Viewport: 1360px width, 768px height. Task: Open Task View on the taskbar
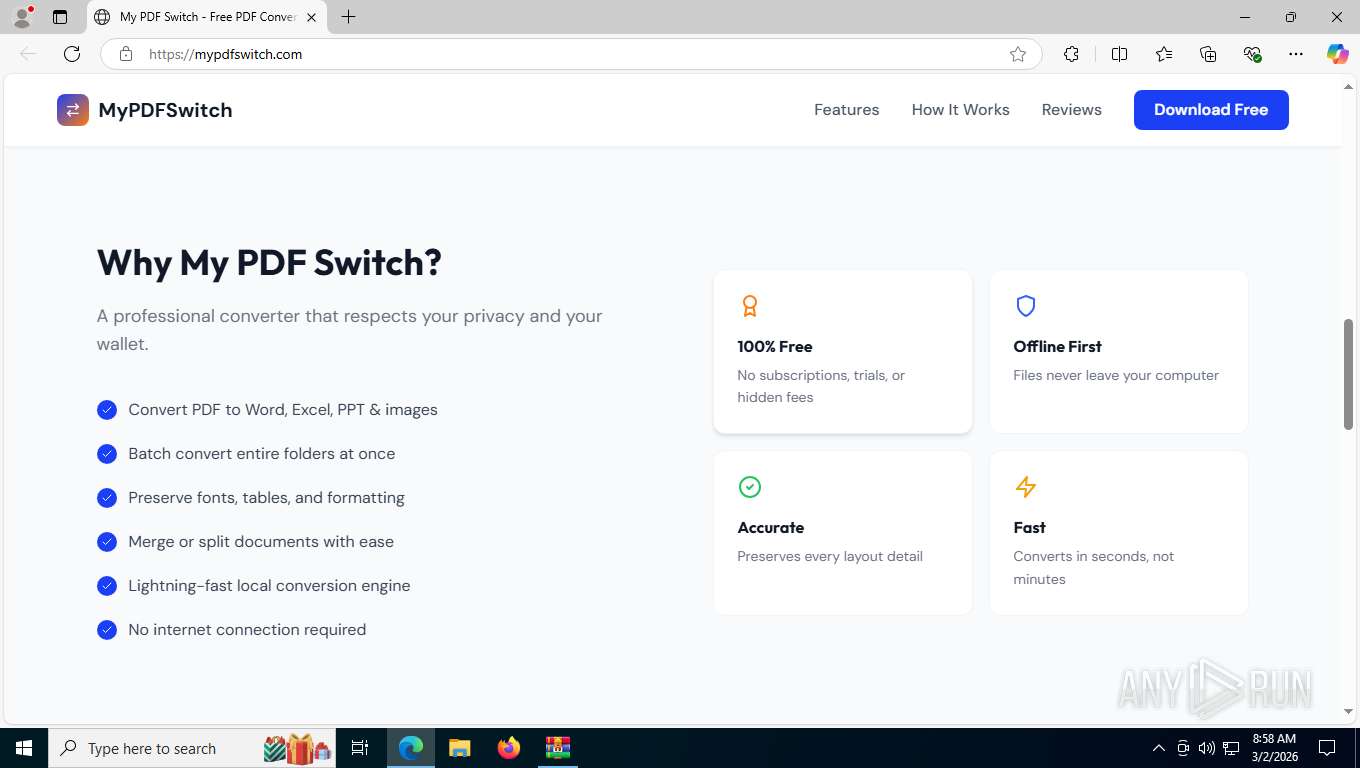click(360, 748)
